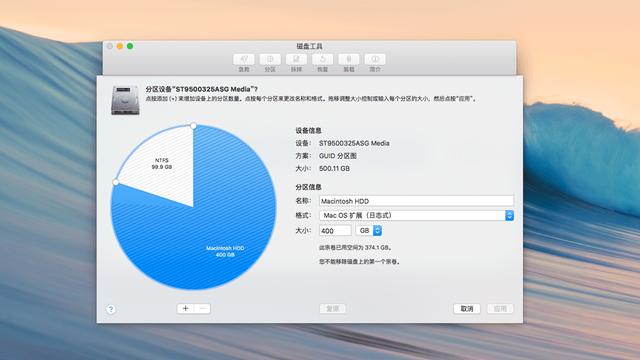Image resolution: width=640 pixels, height=360 pixels.
Task: Grab the resize handle atop the pie chart
Action: pyautogui.click(x=193, y=126)
